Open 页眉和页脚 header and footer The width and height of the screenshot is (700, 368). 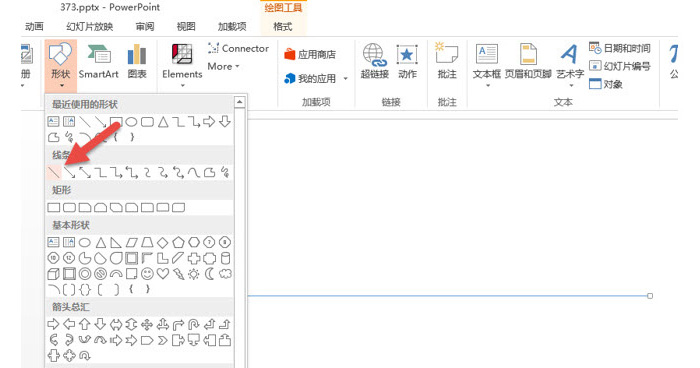click(x=528, y=61)
